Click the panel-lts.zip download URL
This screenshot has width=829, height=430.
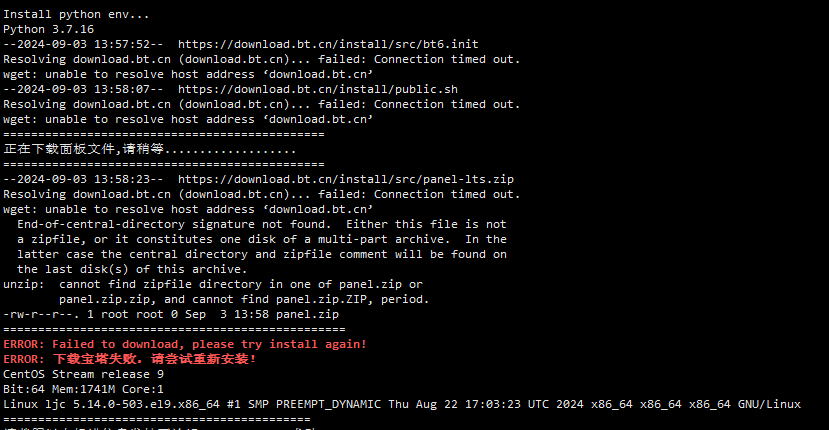point(346,179)
